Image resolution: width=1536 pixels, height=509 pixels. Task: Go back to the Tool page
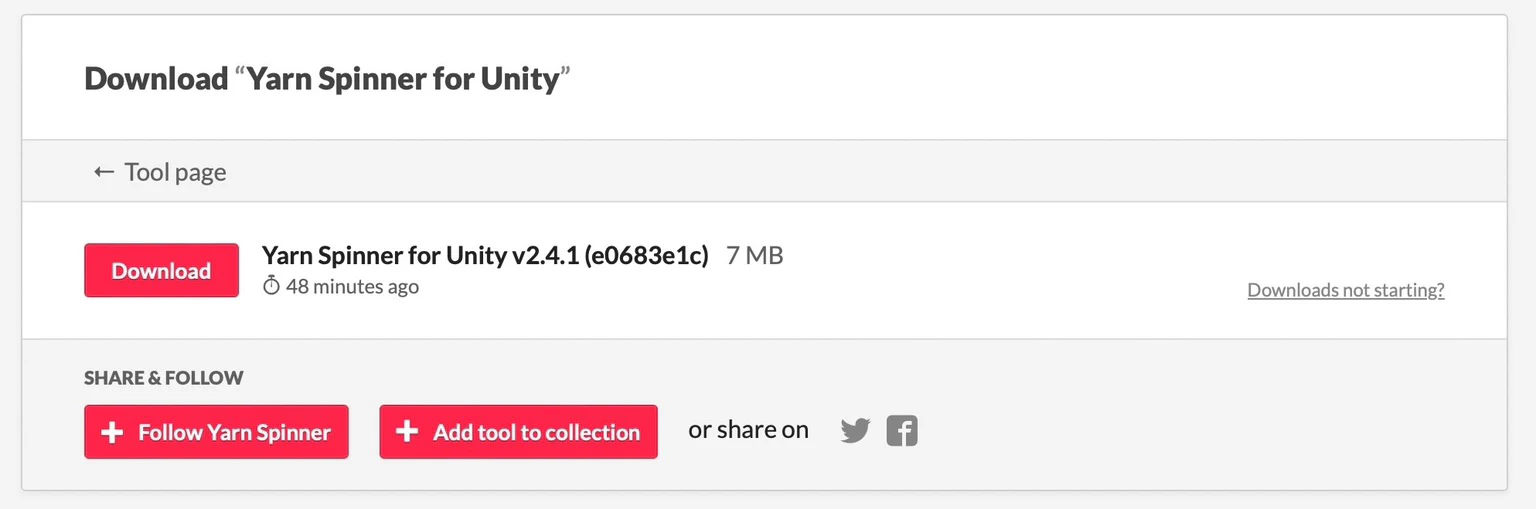pyautogui.click(x=175, y=172)
